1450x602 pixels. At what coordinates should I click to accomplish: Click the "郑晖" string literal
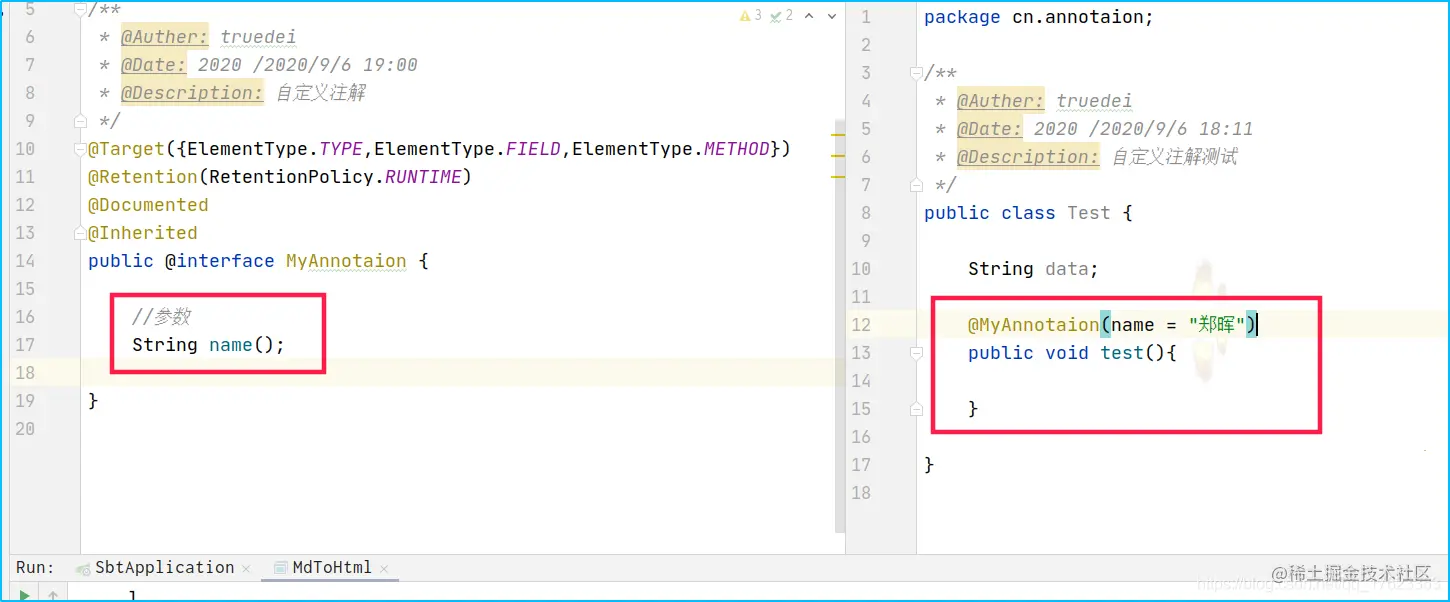pyautogui.click(x=1216, y=325)
